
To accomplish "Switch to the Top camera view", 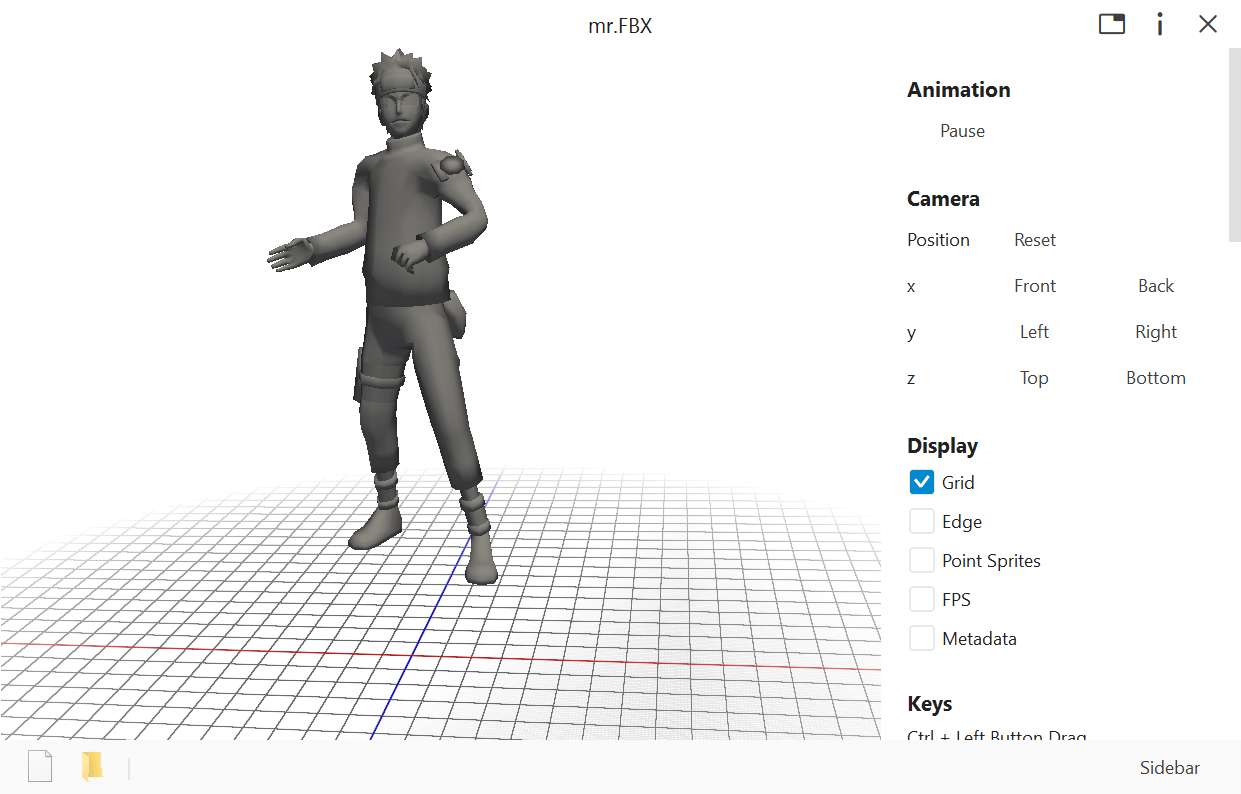I will point(1033,378).
